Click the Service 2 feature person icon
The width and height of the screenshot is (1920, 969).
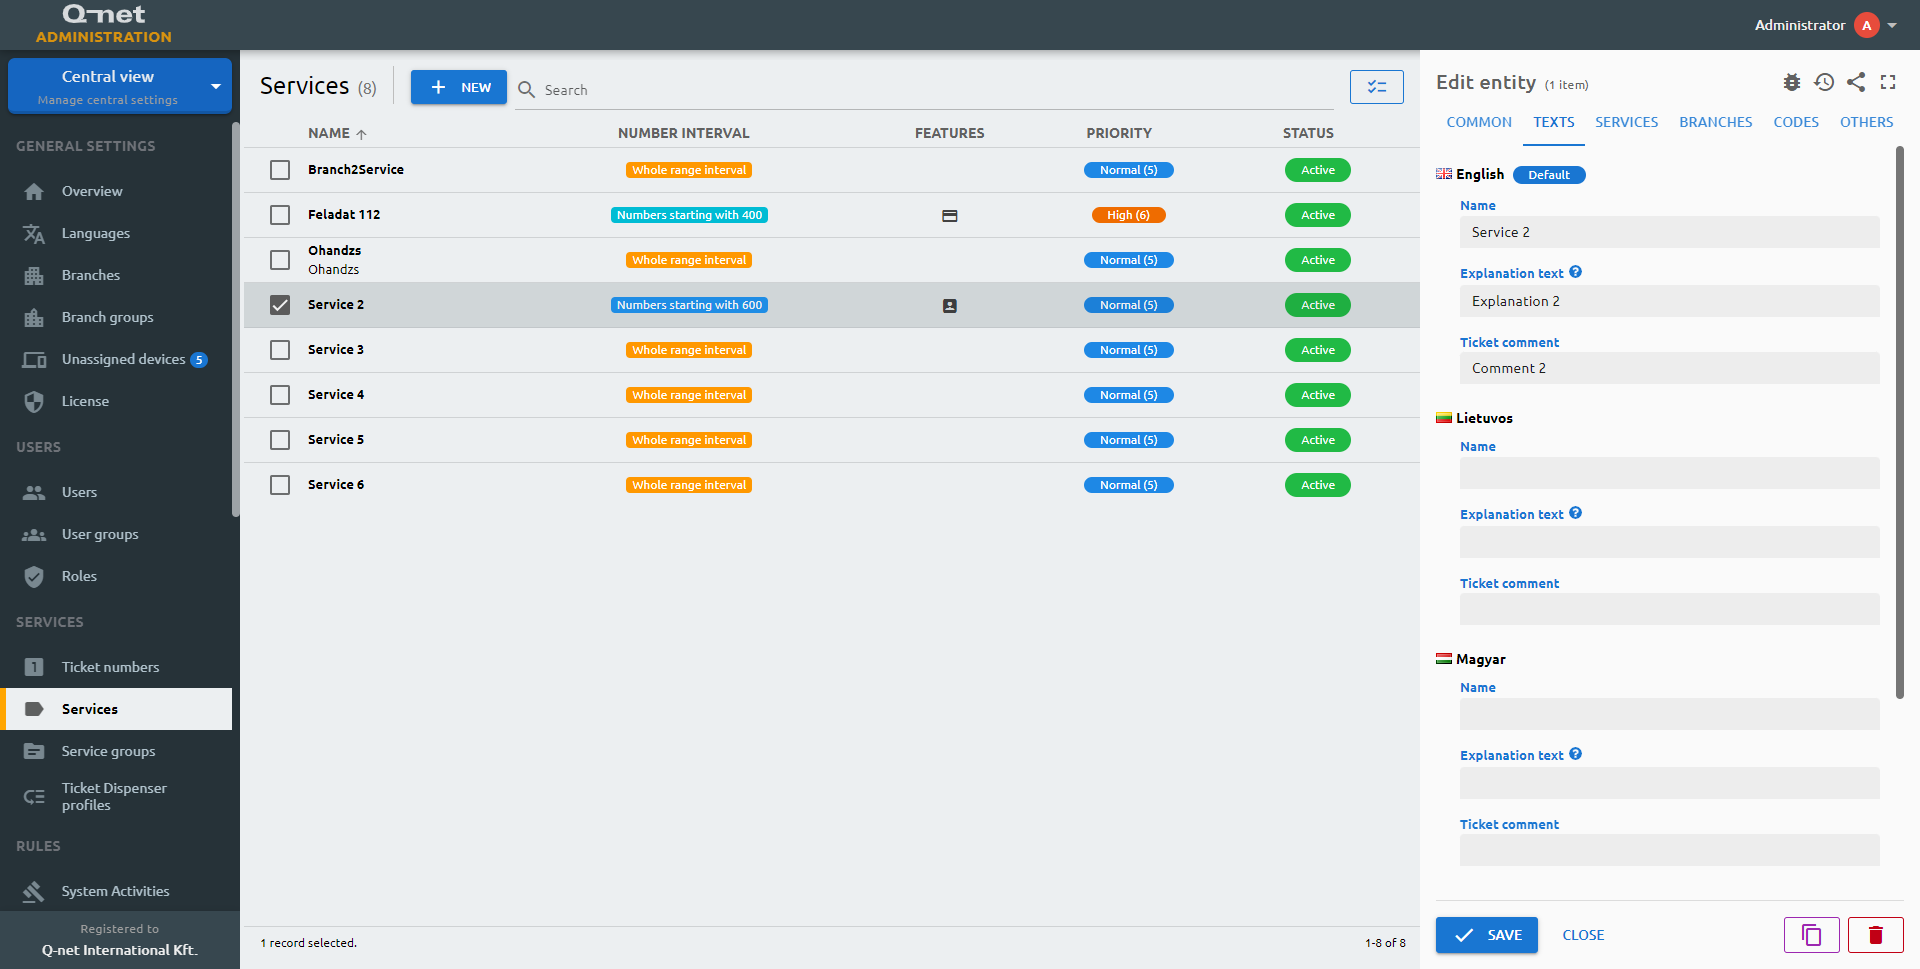point(950,306)
